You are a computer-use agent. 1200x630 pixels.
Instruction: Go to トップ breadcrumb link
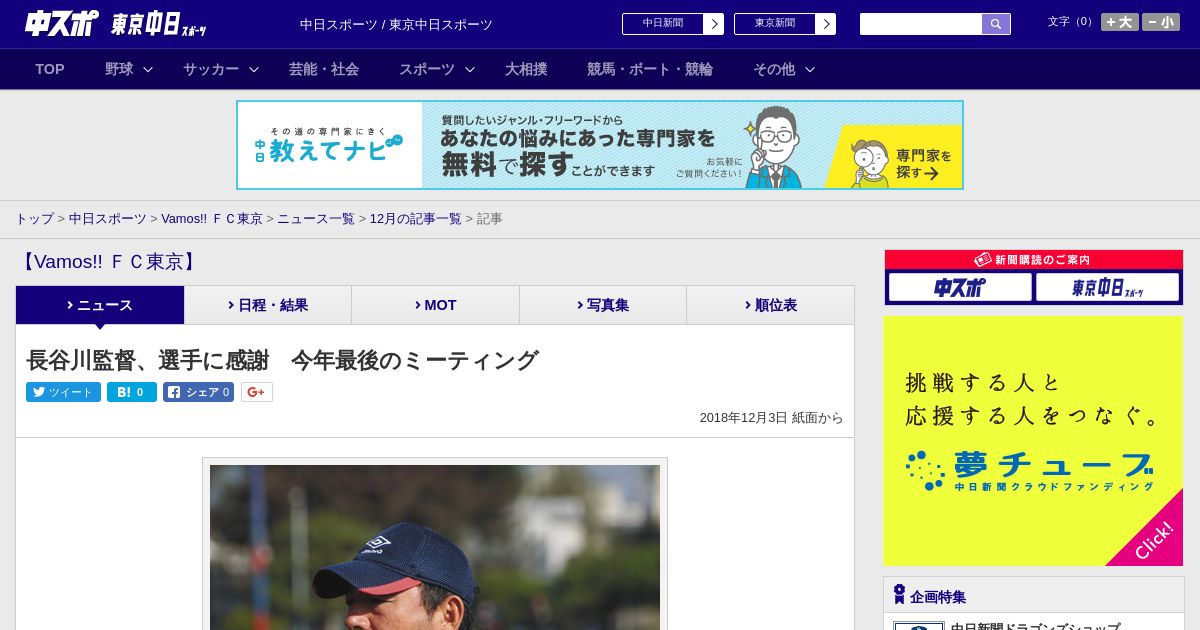tap(34, 218)
